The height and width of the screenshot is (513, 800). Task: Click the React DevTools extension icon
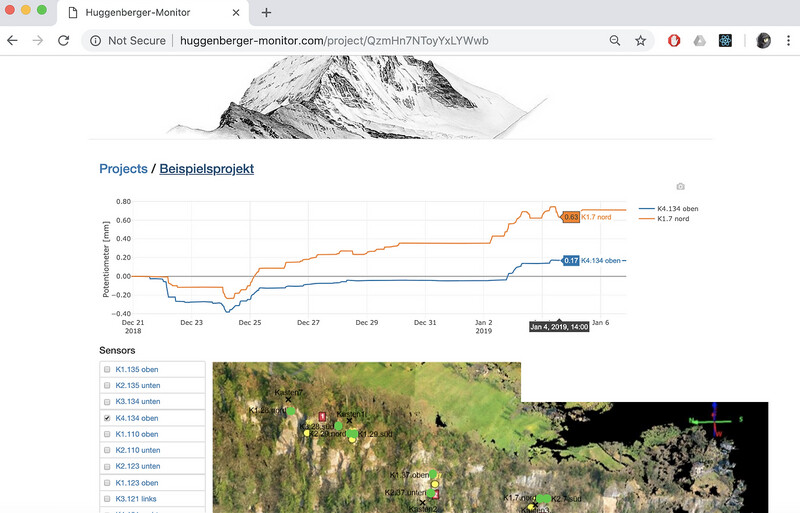pyautogui.click(x=725, y=40)
